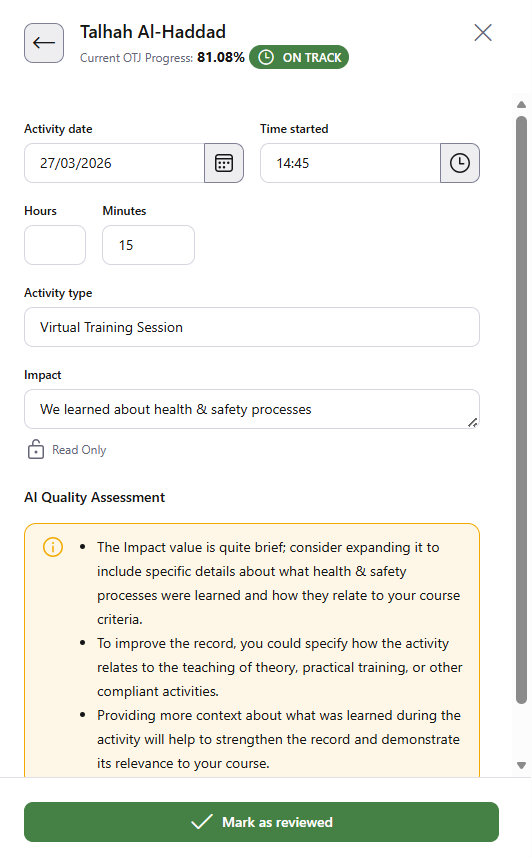Click the vertical scrollbar thumb
This screenshot has width=532, height=857.
(x=522, y=410)
